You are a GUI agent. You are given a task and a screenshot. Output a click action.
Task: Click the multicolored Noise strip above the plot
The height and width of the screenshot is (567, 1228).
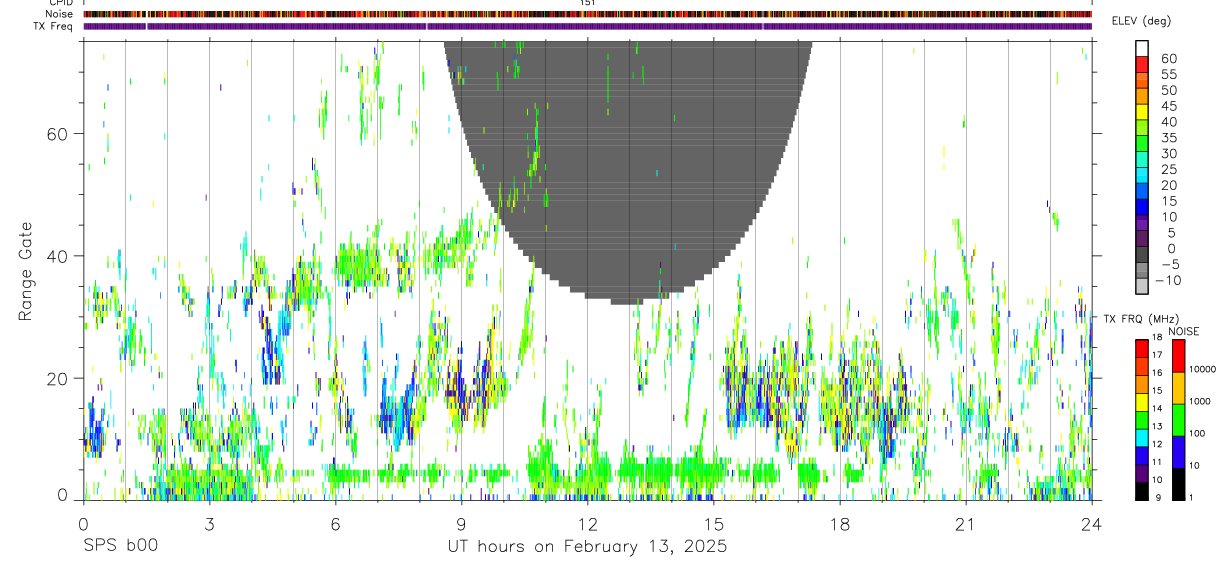point(587,14)
